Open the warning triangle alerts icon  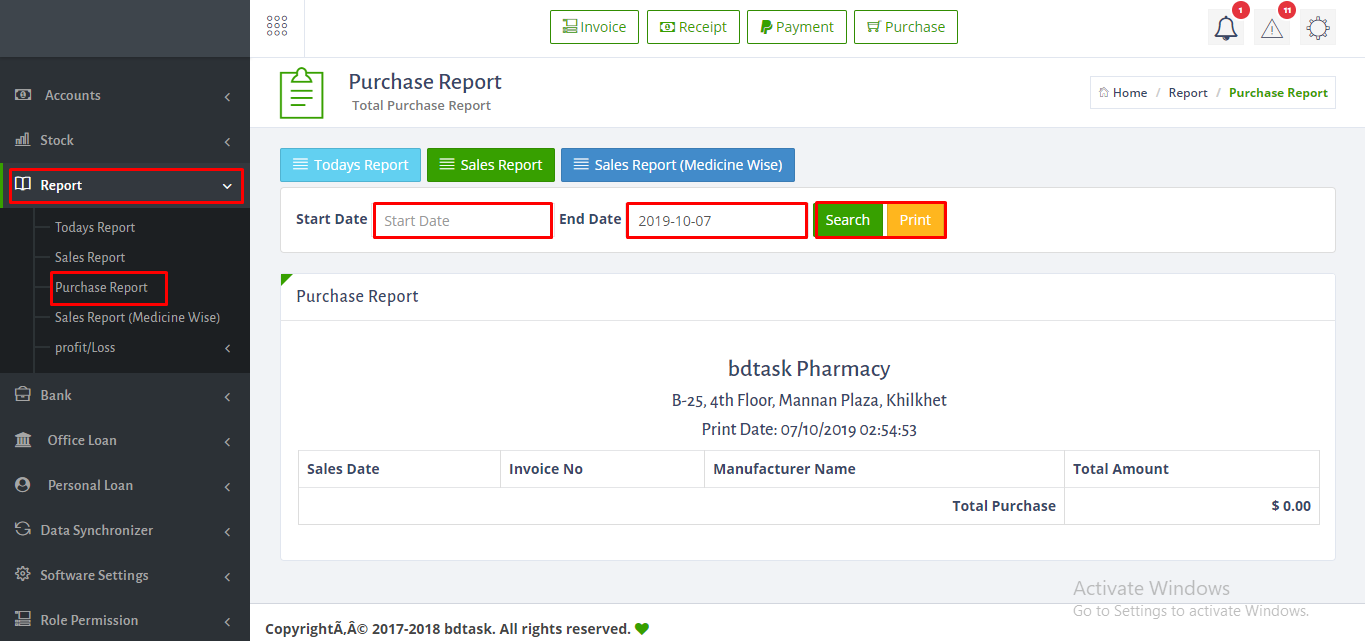[x=1272, y=28]
